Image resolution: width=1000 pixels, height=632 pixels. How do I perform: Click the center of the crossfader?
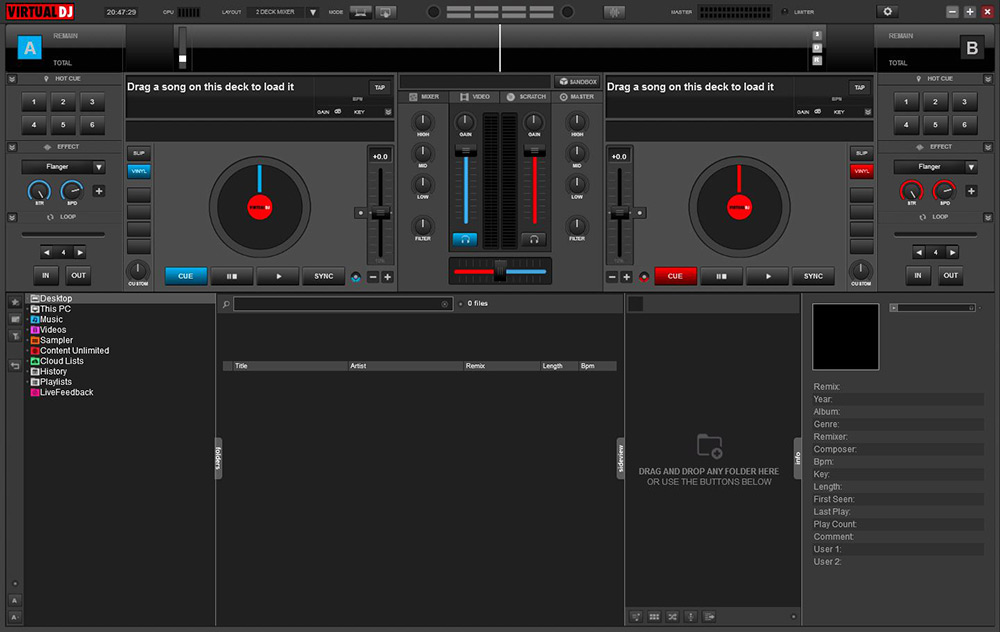tap(499, 268)
